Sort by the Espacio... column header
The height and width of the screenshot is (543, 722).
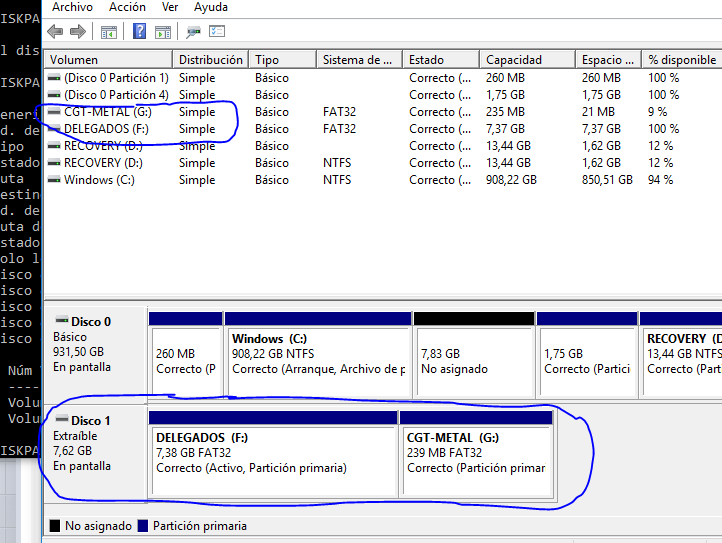coord(608,60)
